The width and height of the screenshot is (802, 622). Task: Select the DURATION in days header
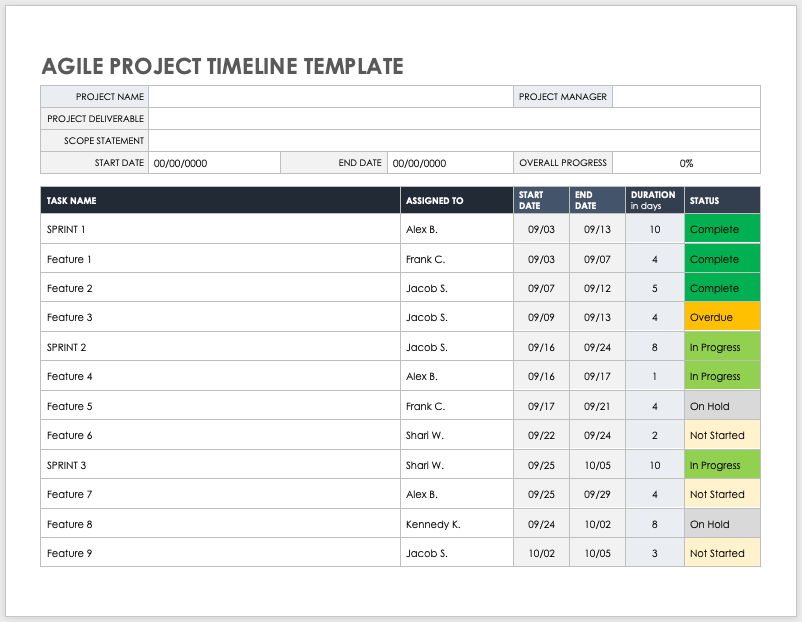[653, 200]
